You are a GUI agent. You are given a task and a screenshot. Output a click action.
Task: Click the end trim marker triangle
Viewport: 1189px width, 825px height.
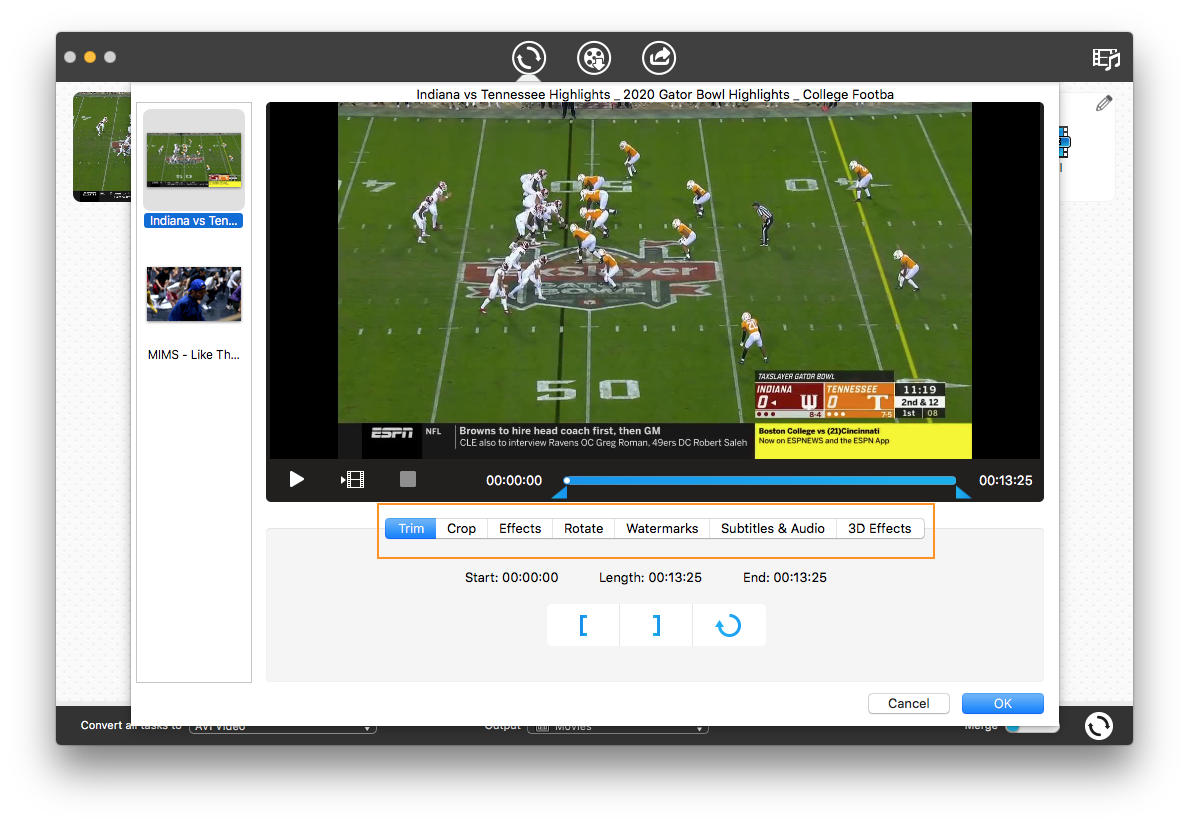963,493
